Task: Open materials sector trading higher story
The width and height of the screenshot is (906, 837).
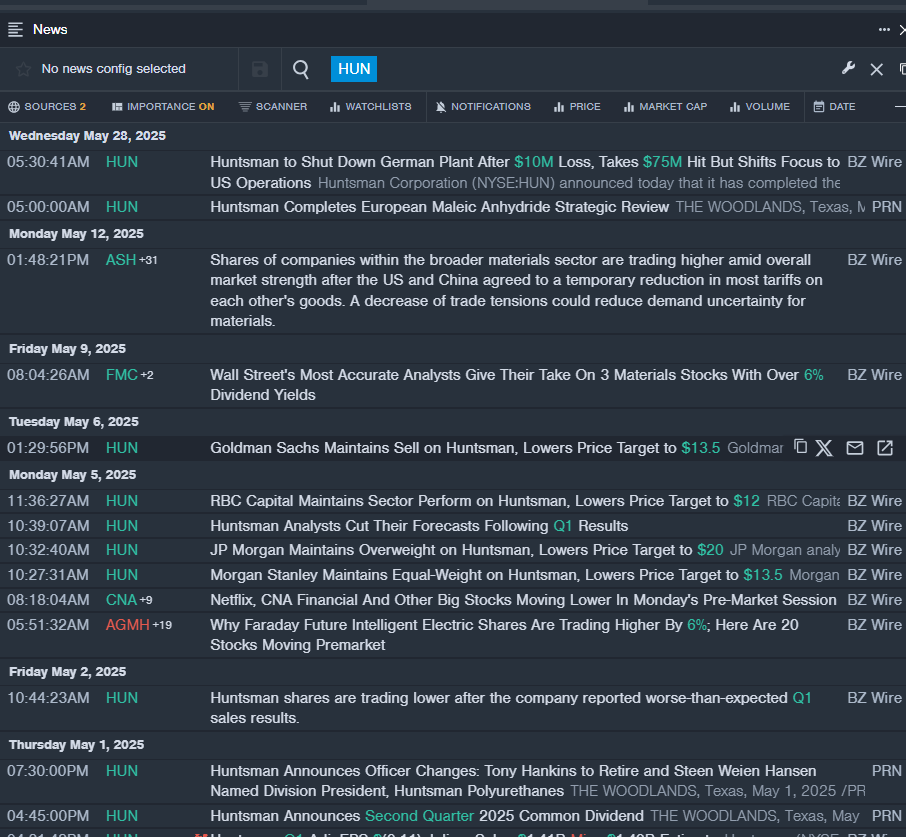Action: 516,291
